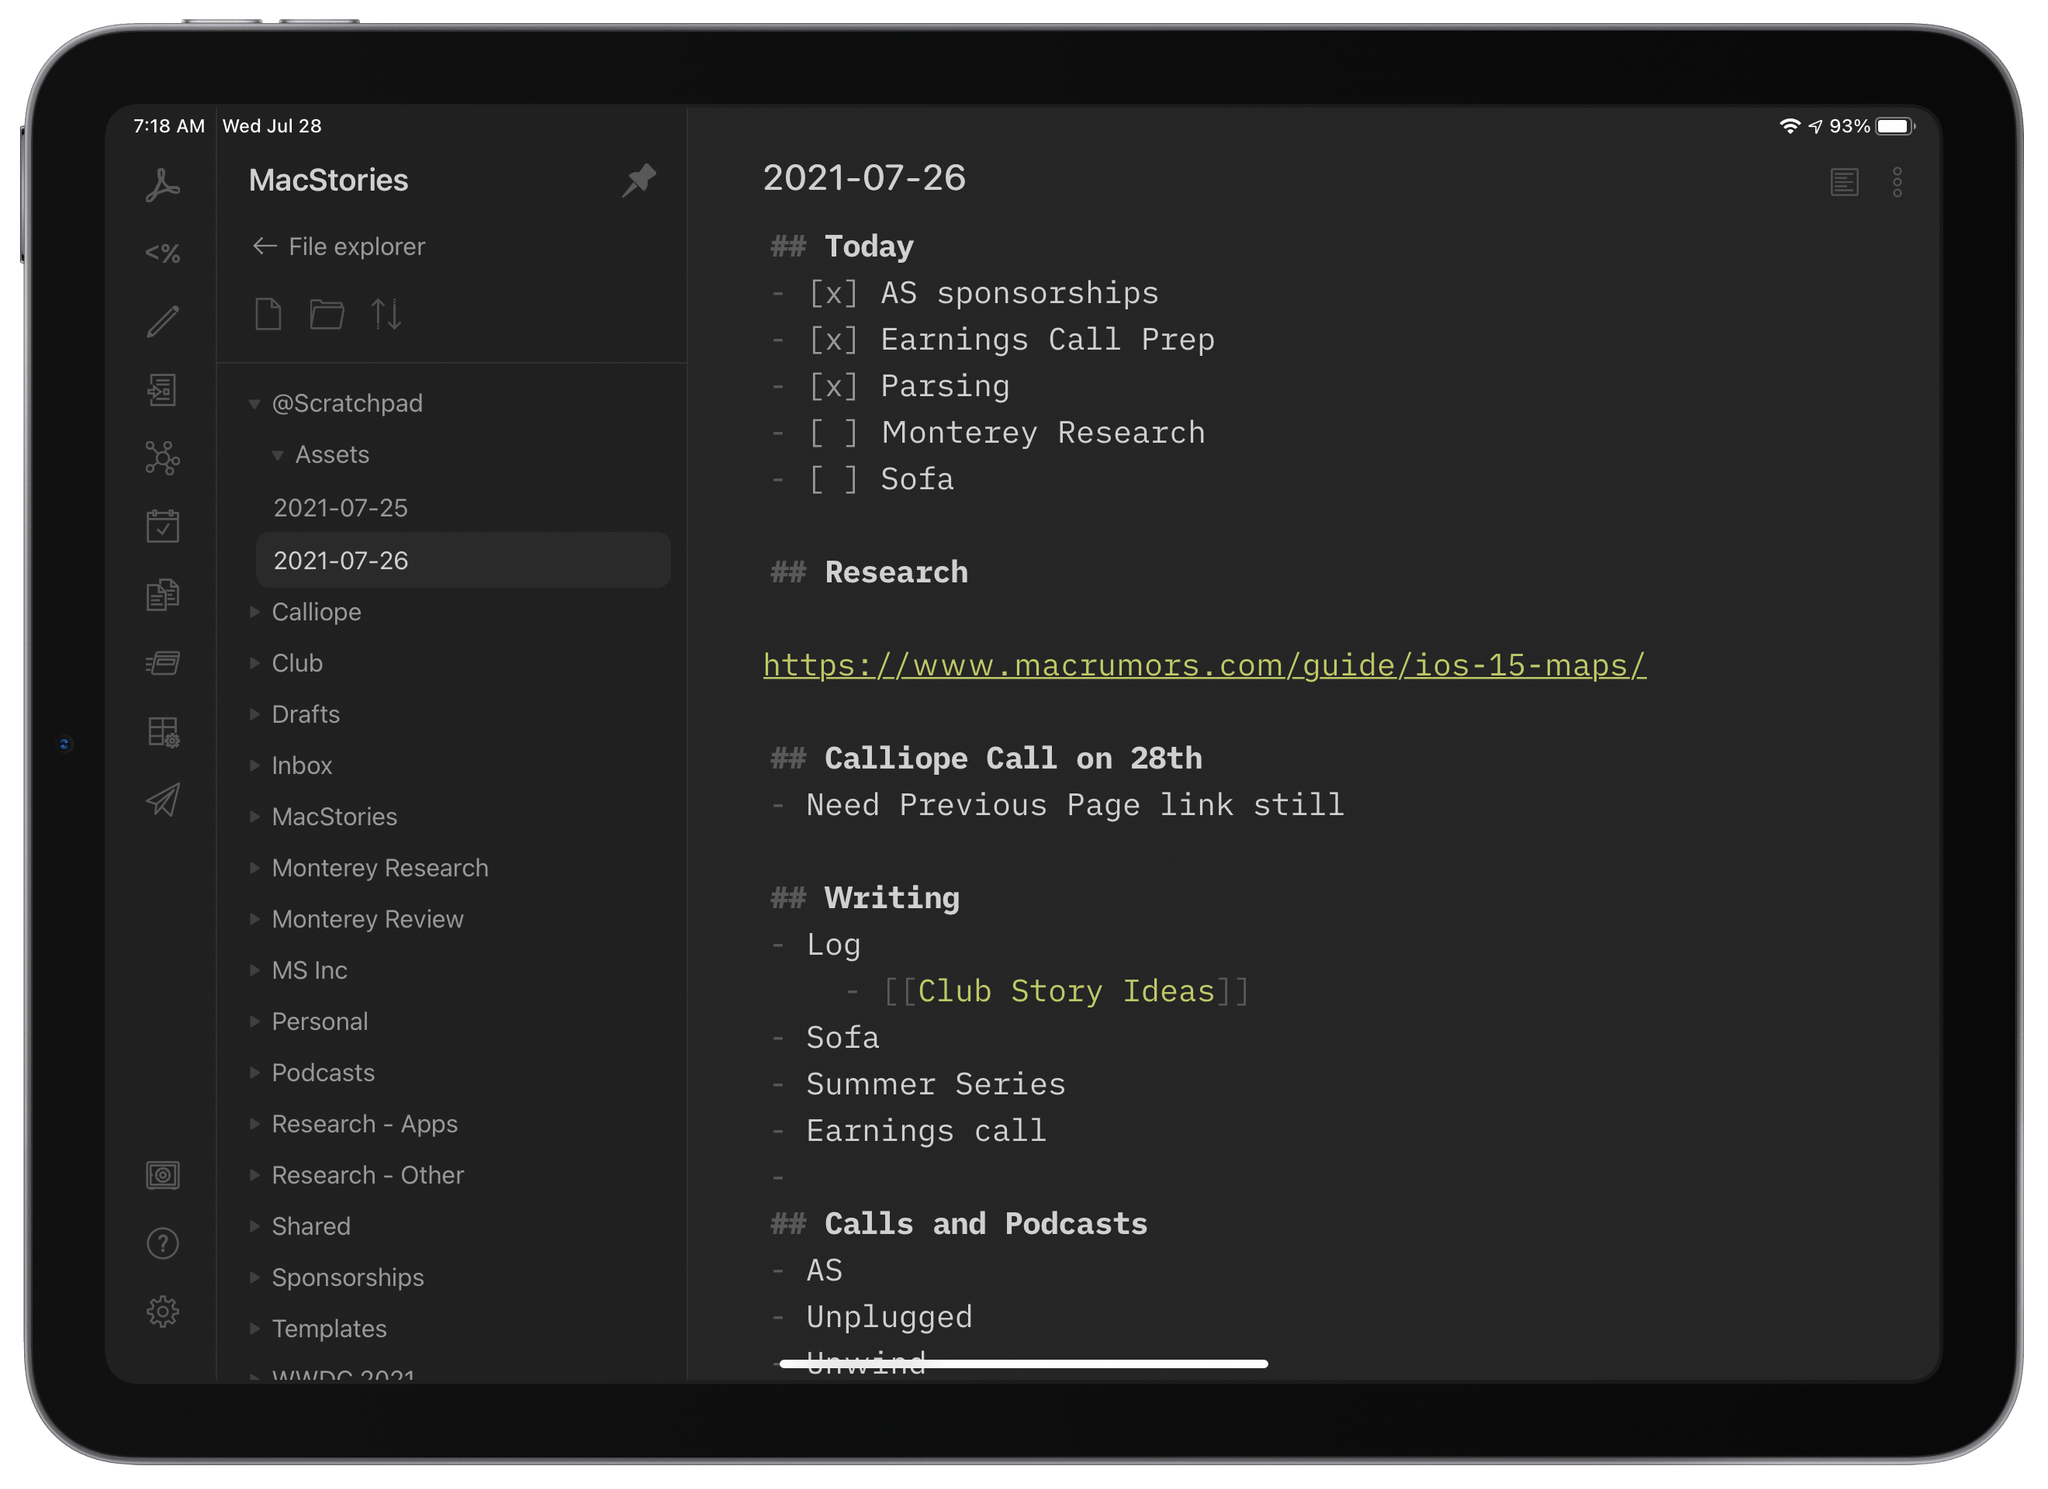Viewport: 2048px width, 1489px height.
Task: Create a new note with page icon
Action: tap(268, 314)
